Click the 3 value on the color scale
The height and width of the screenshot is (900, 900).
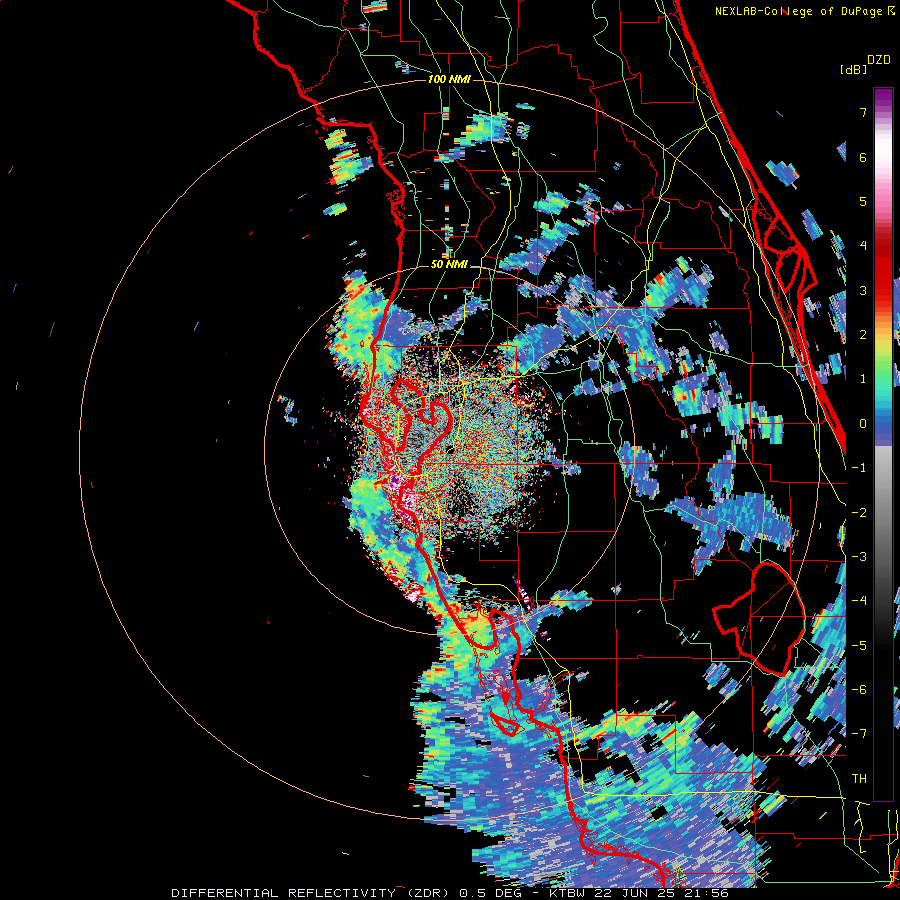click(863, 290)
